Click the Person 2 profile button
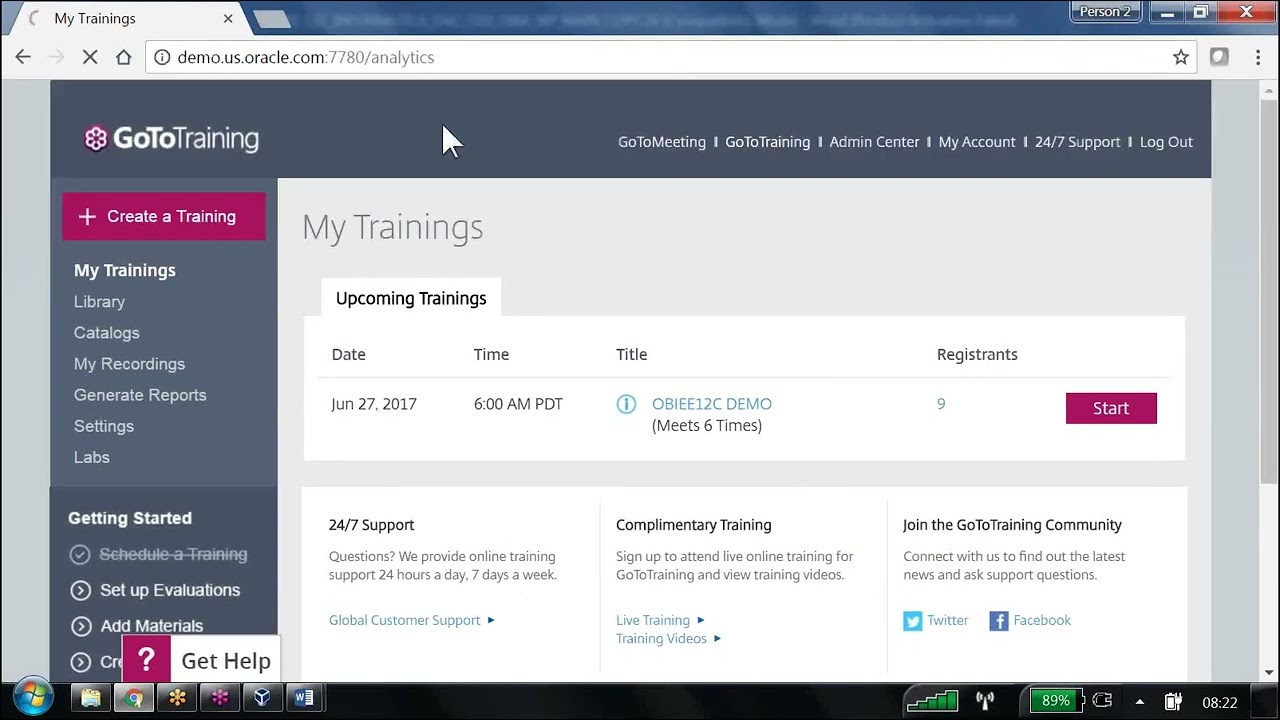This screenshot has width=1280, height=720. coord(1105,12)
